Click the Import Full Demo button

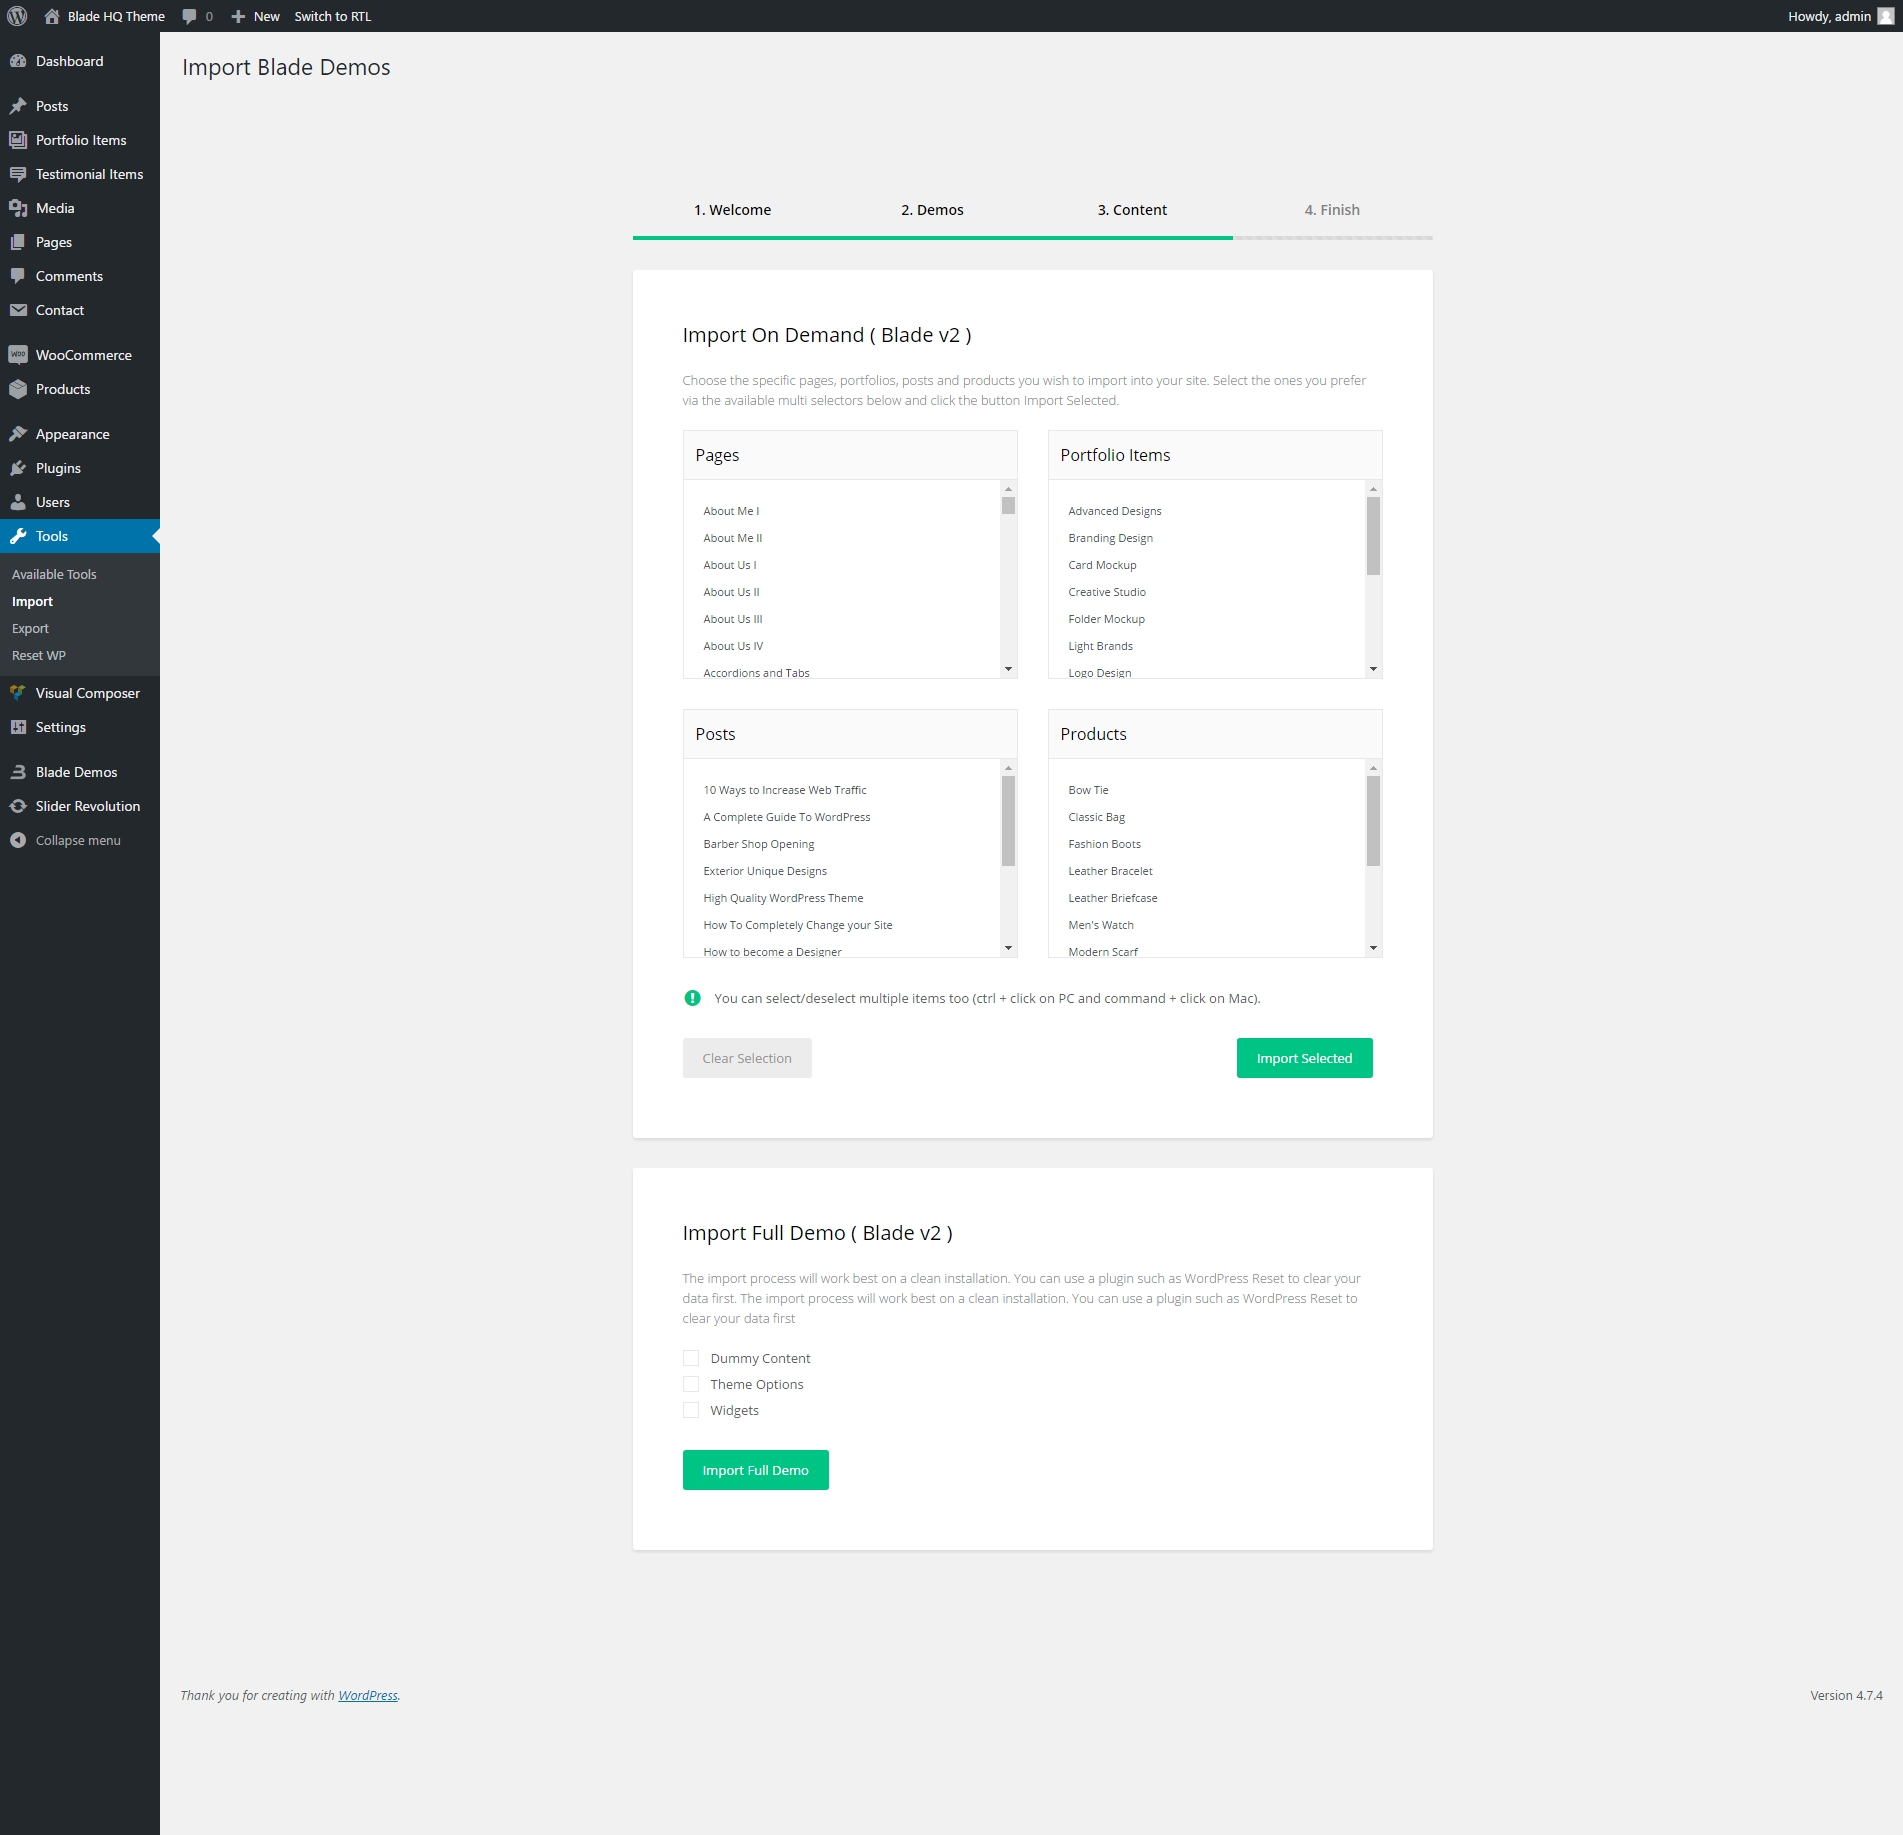click(x=755, y=1470)
